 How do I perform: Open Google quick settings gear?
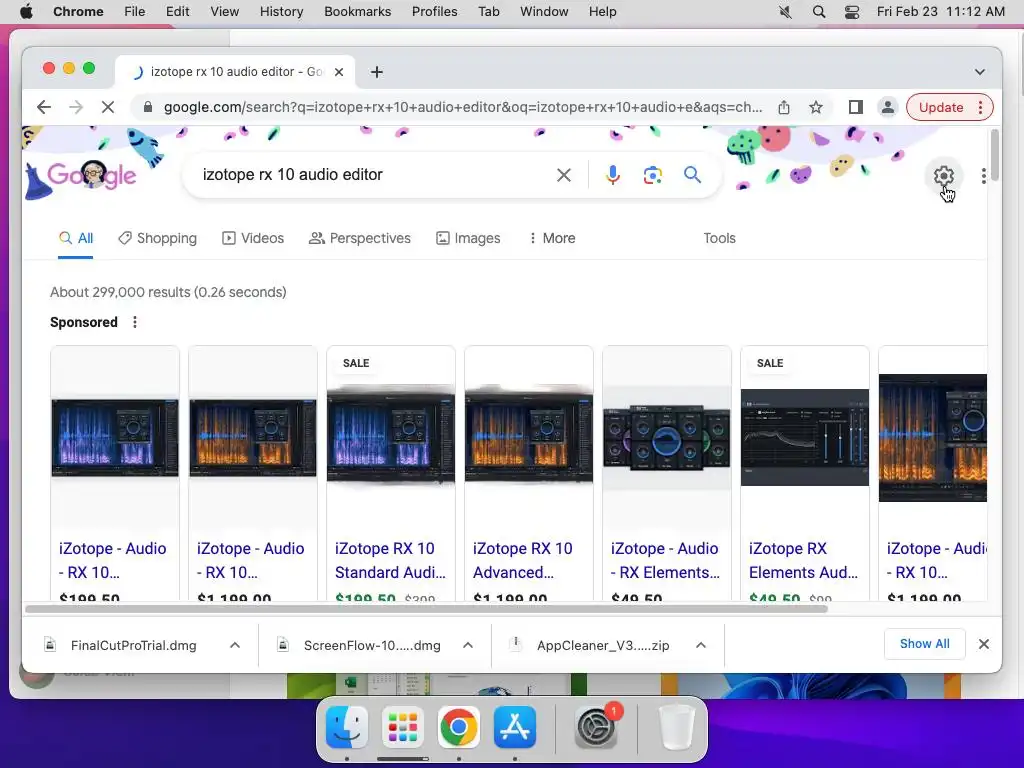pos(944,175)
